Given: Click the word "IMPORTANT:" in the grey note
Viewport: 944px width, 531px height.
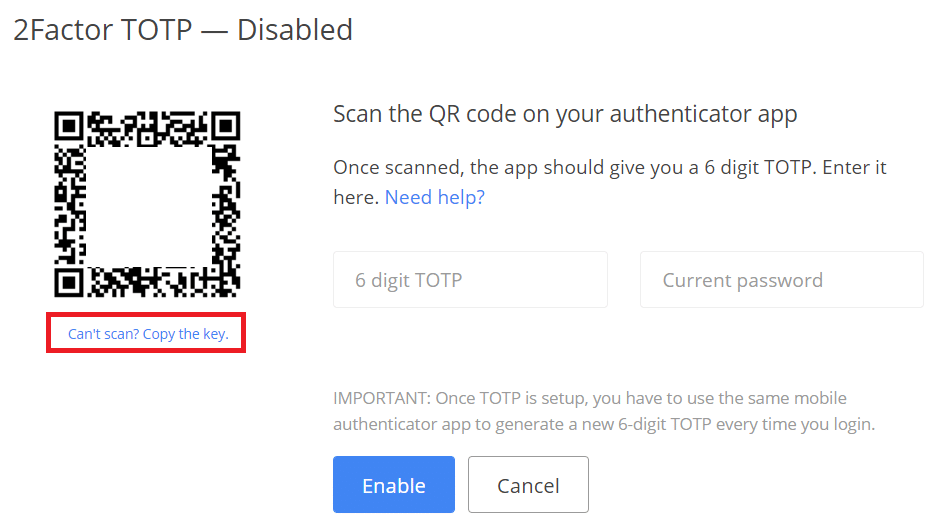Looking at the screenshot, I should [x=382, y=399].
